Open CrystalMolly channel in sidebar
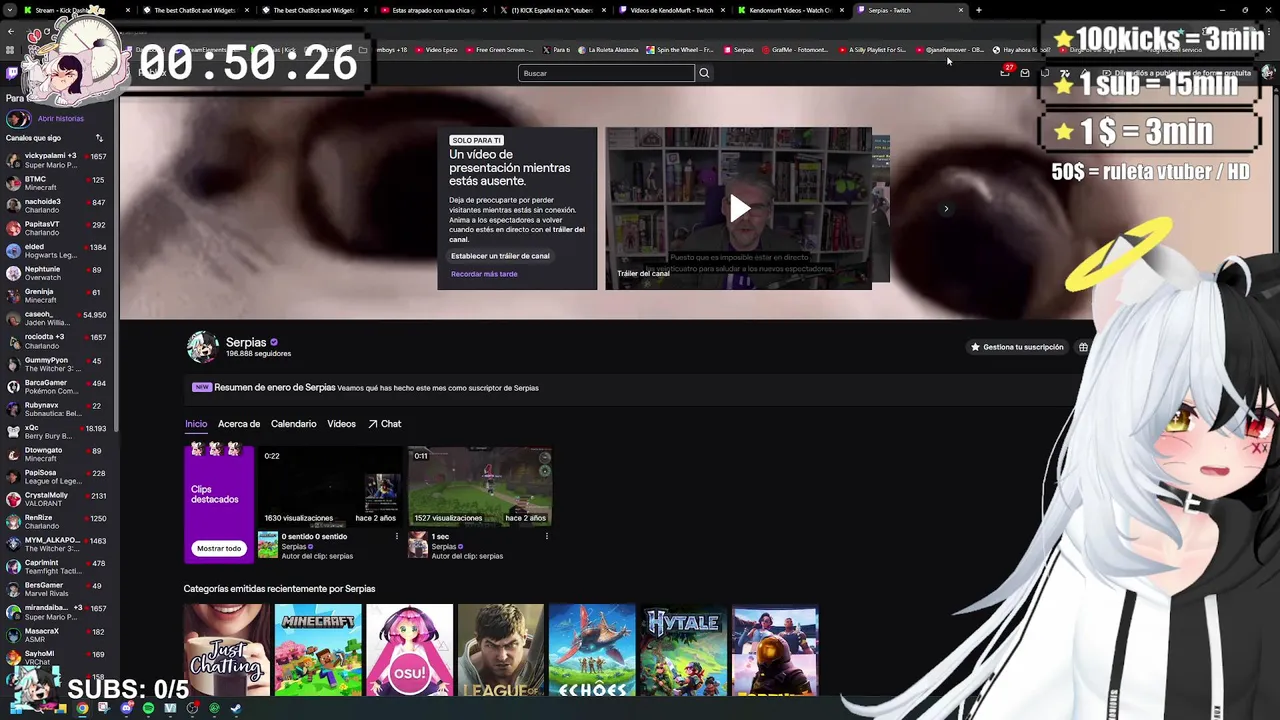The width and height of the screenshot is (1280, 720). tap(57, 499)
